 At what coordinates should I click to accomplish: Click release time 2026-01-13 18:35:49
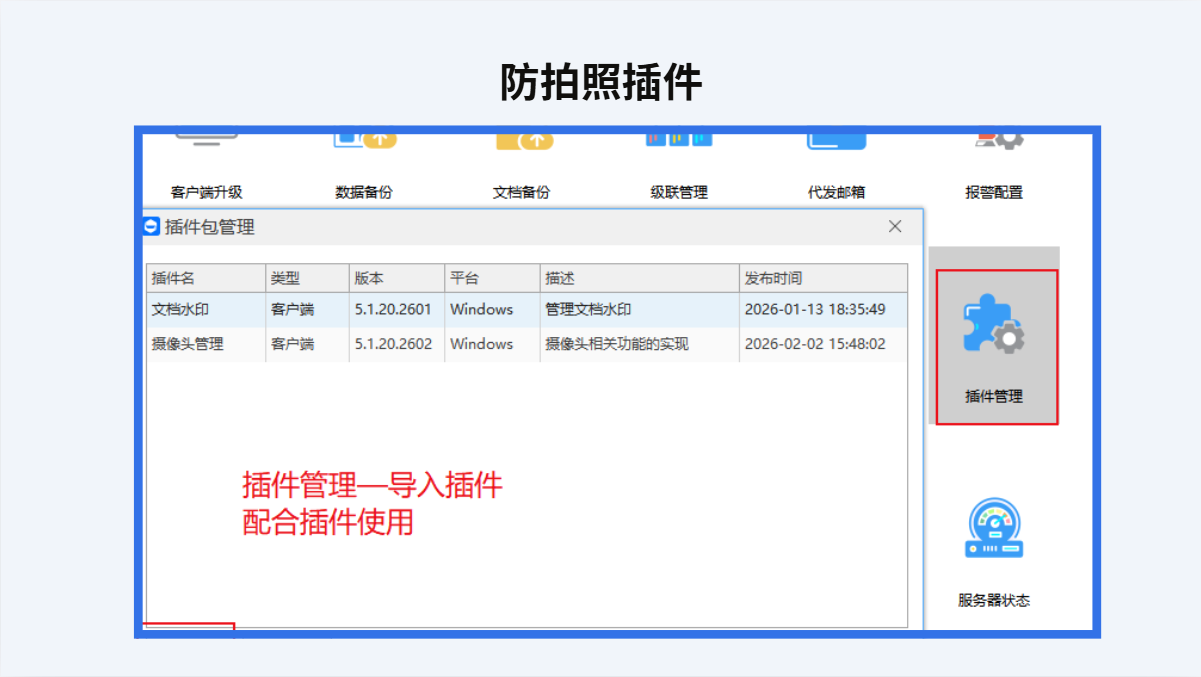point(815,310)
